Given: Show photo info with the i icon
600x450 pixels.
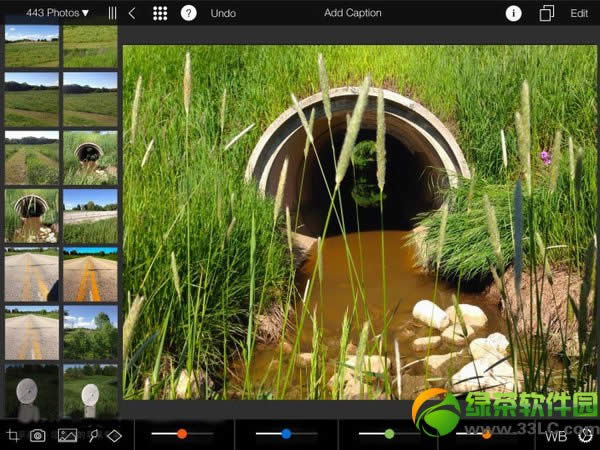Looking at the screenshot, I should coord(513,13).
